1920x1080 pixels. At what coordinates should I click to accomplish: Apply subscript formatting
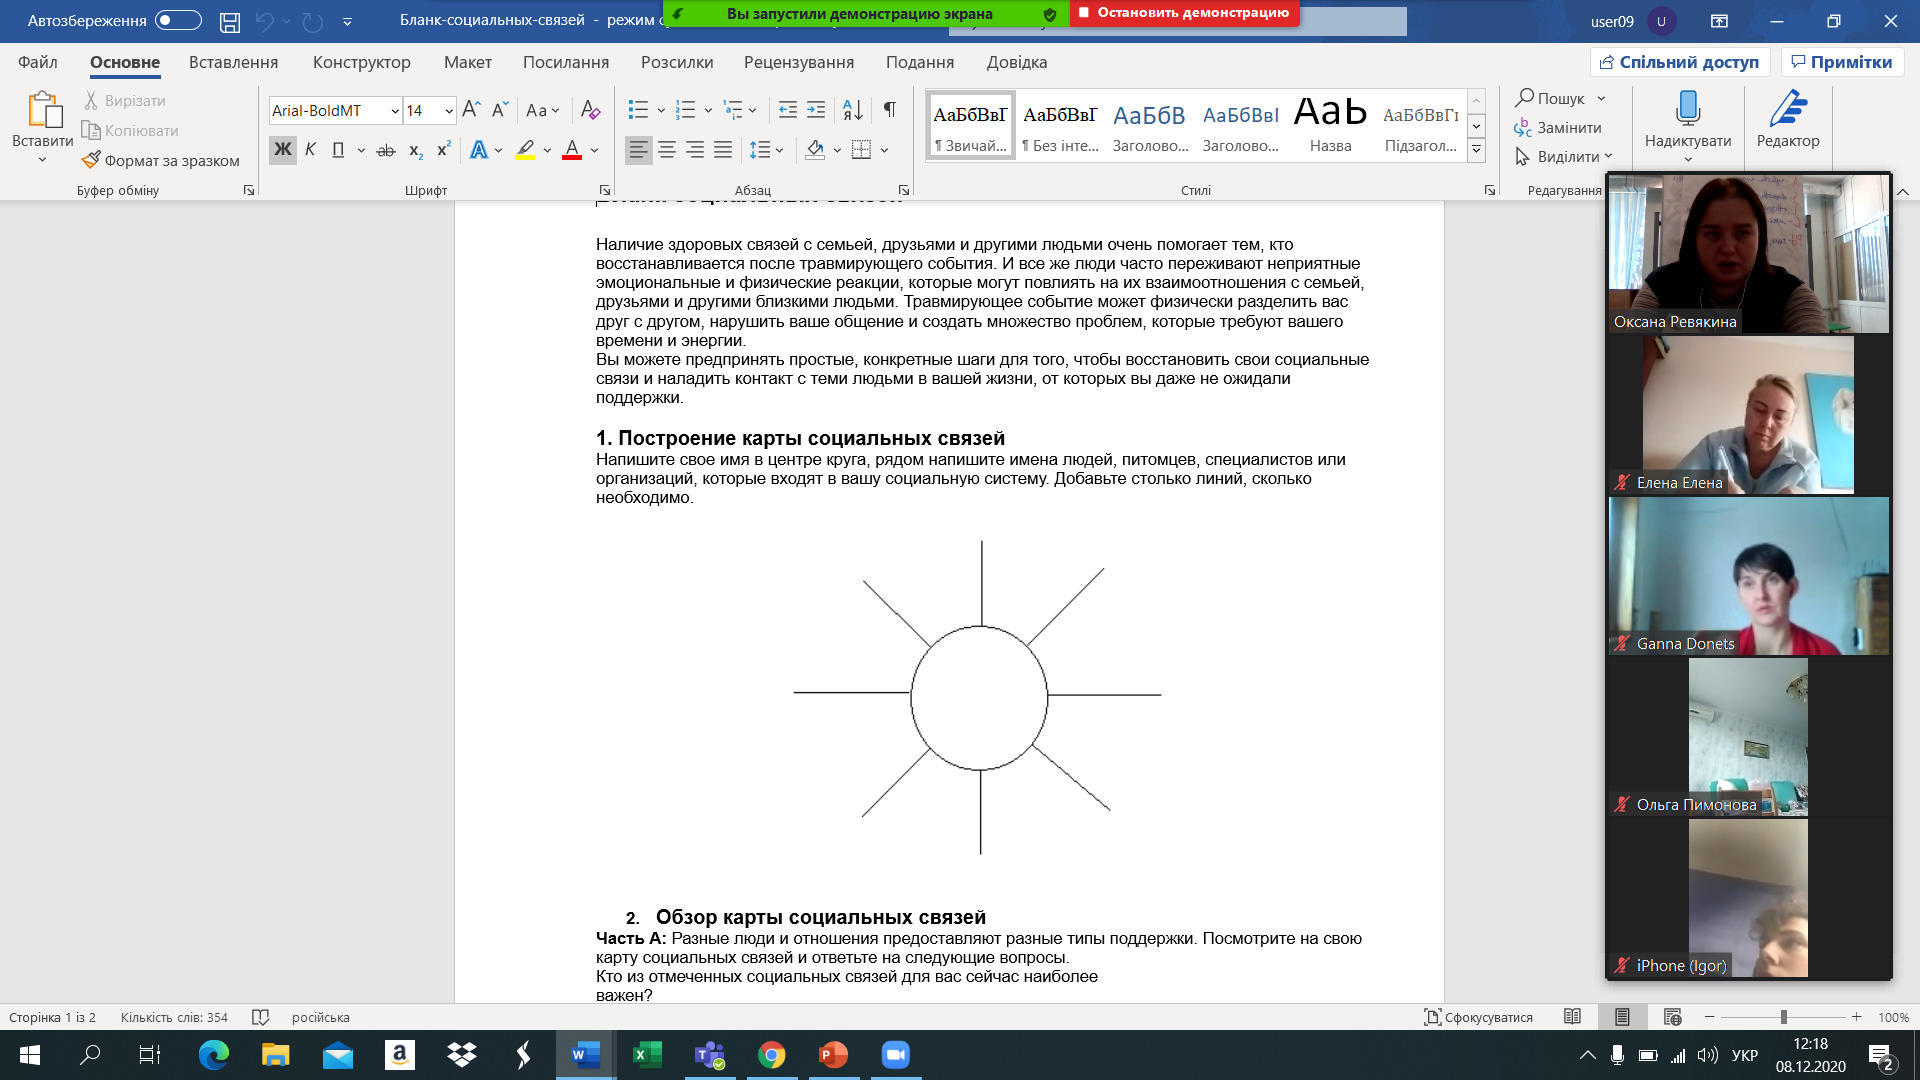click(x=415, y=150)
